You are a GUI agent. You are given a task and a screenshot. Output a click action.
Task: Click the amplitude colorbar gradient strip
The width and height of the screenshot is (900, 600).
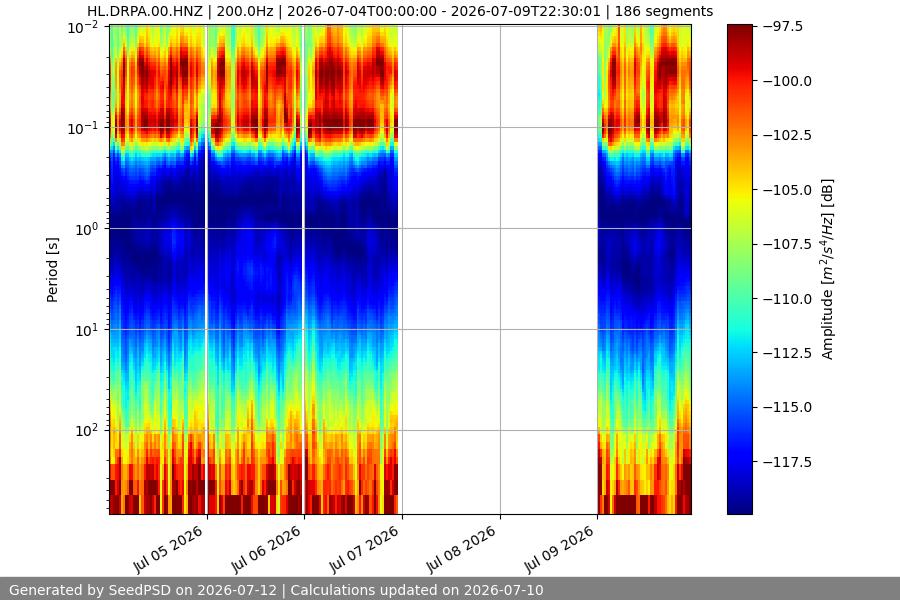pyautogui.click(x=739, y=269)
